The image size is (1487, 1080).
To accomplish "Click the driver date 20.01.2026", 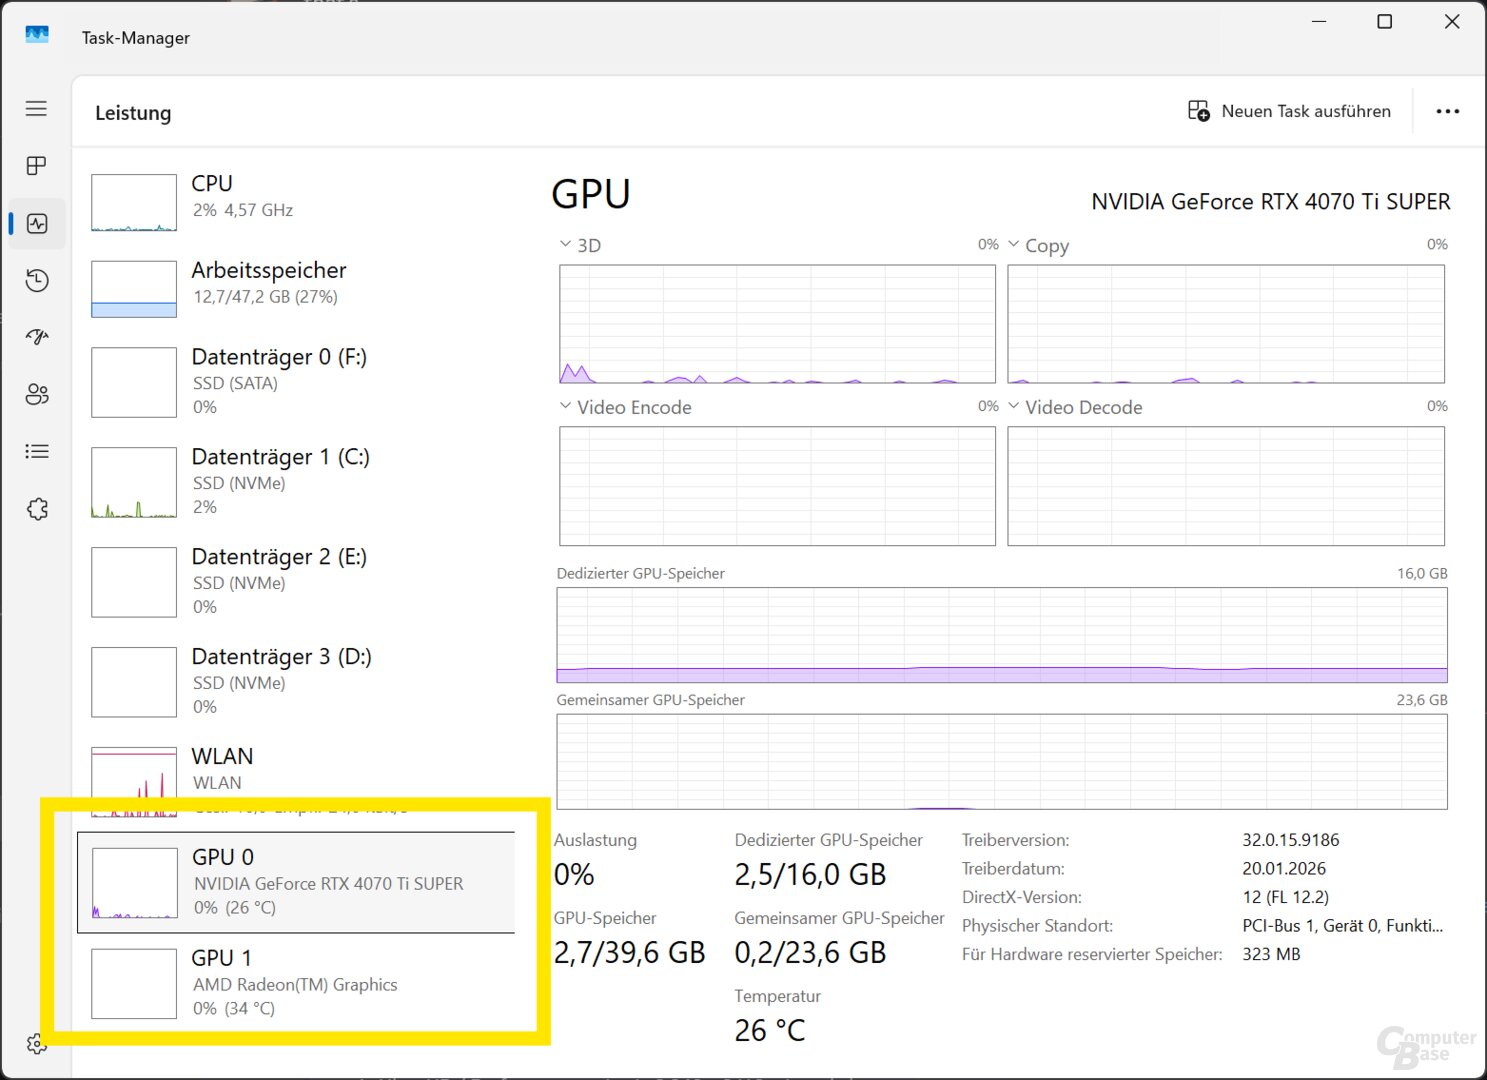I will coord(1283,868).
